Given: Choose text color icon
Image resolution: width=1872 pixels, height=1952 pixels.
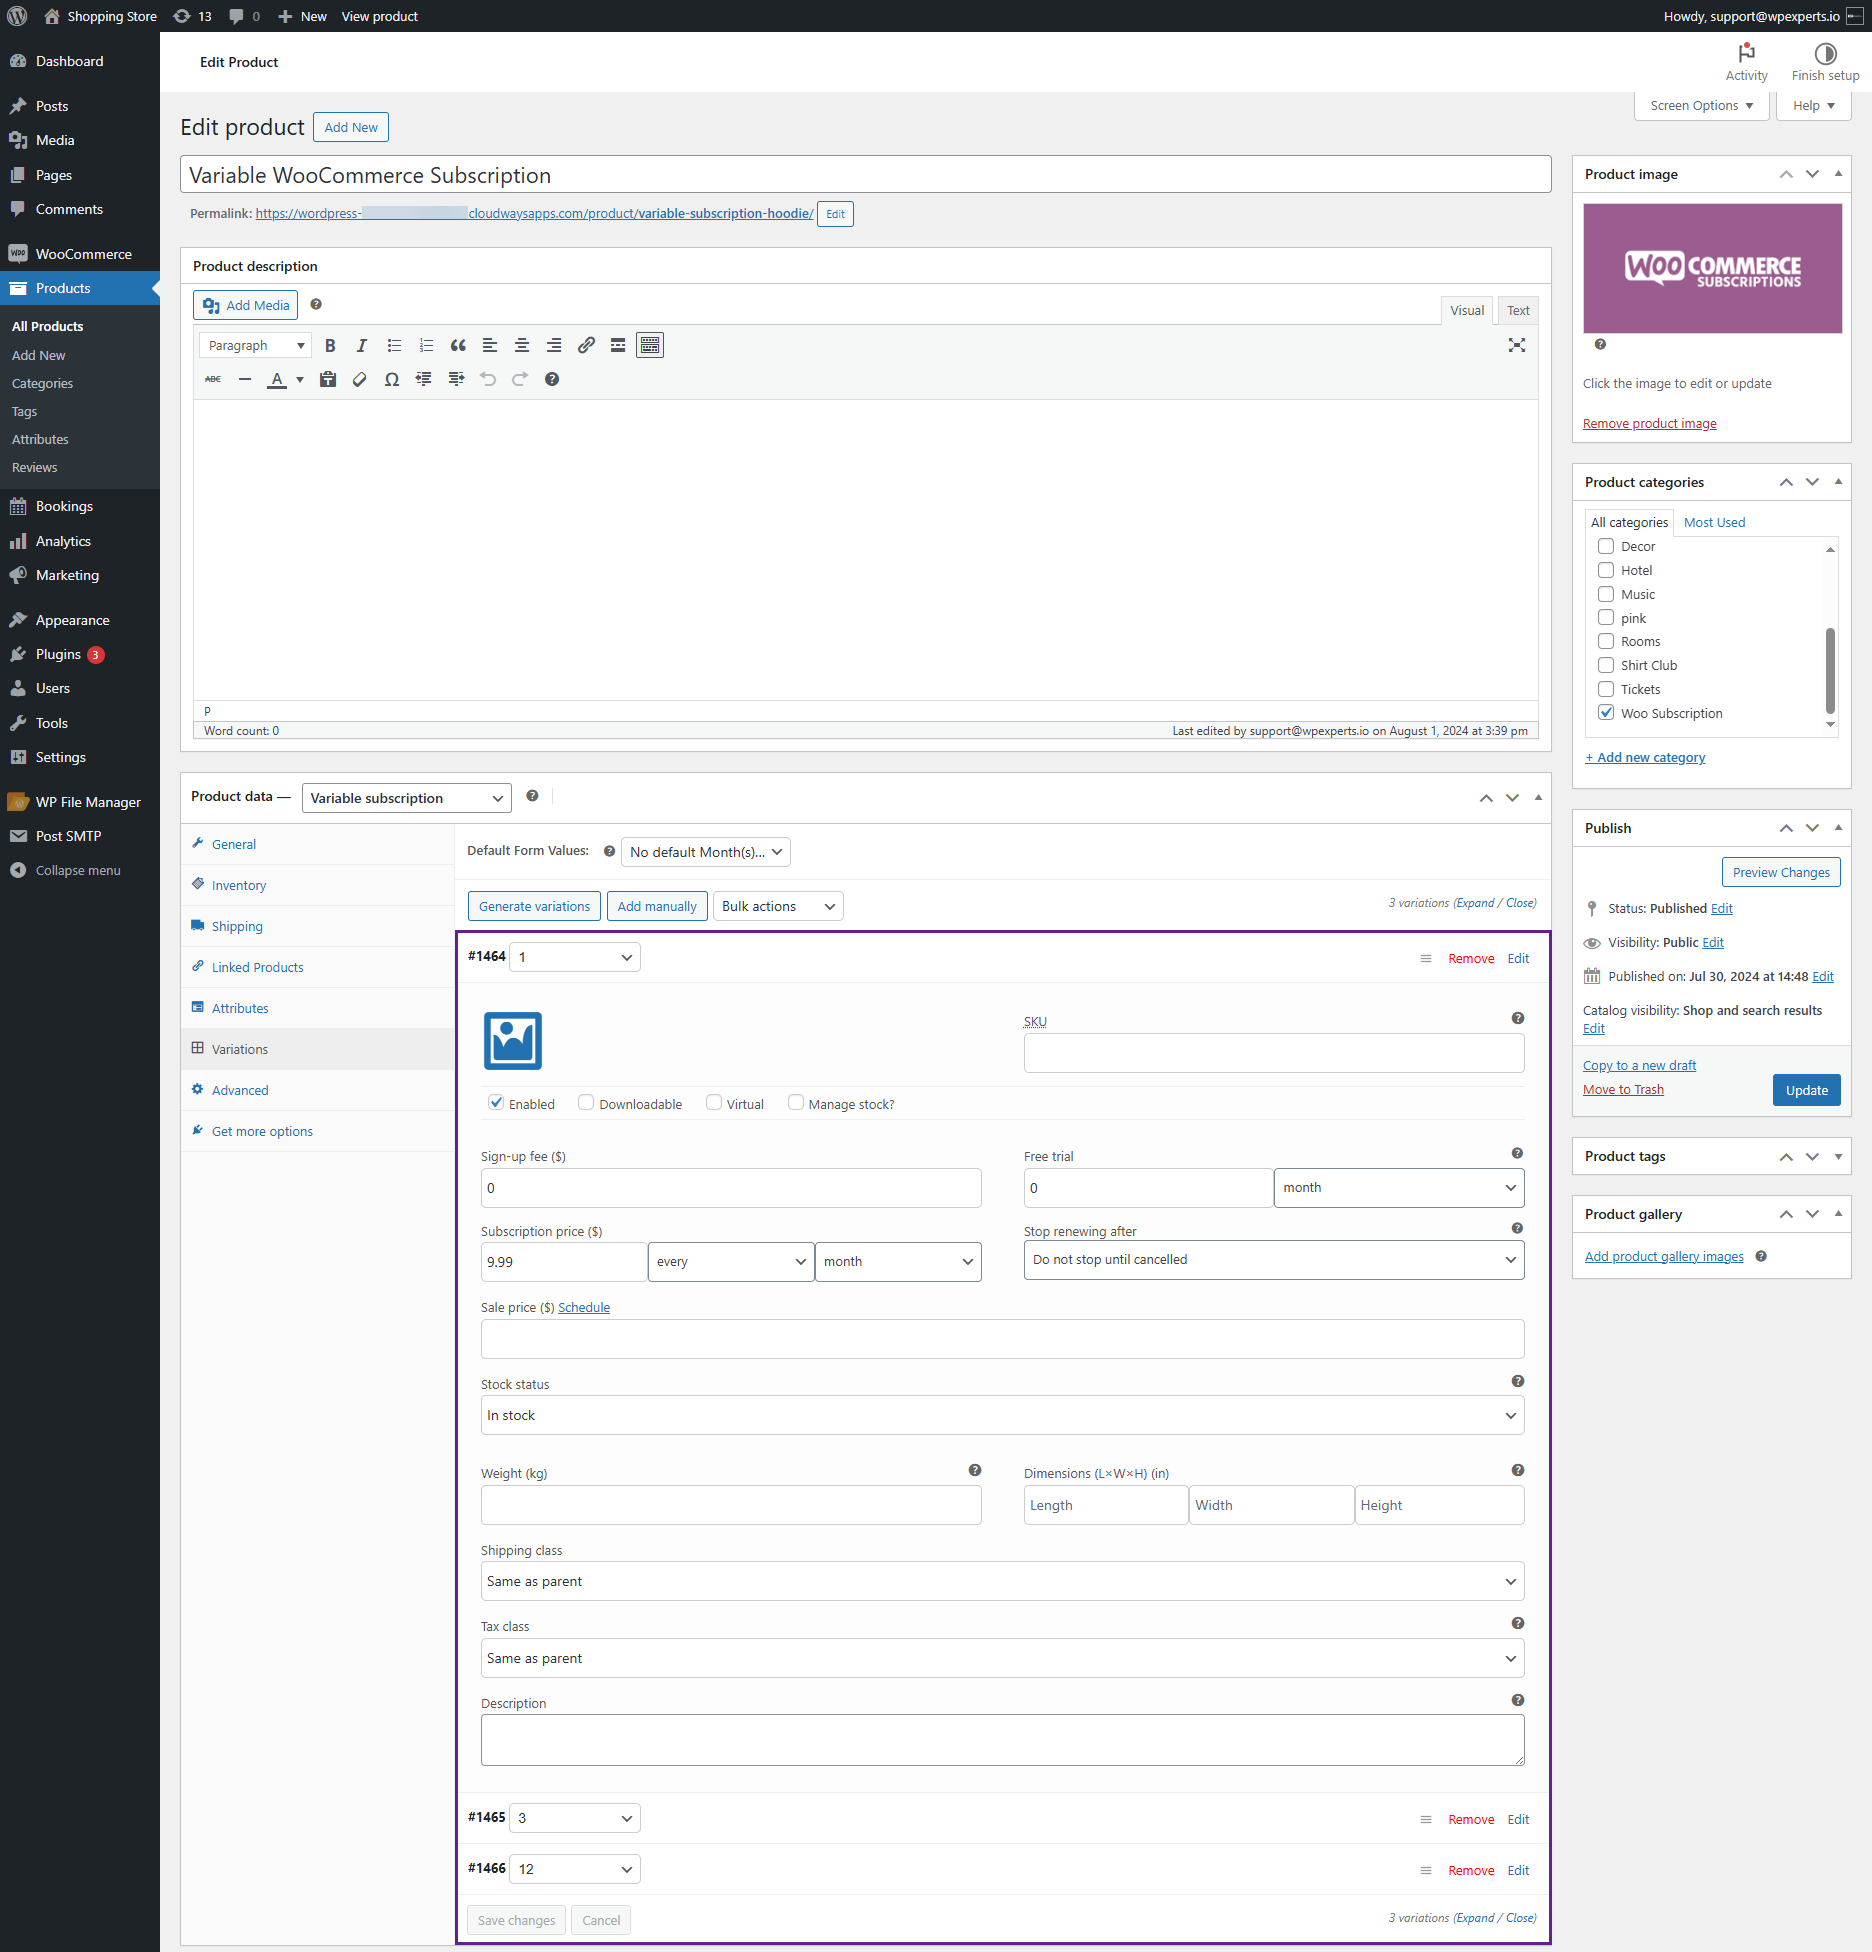Looking at the screenshot, I should [277, 379].
